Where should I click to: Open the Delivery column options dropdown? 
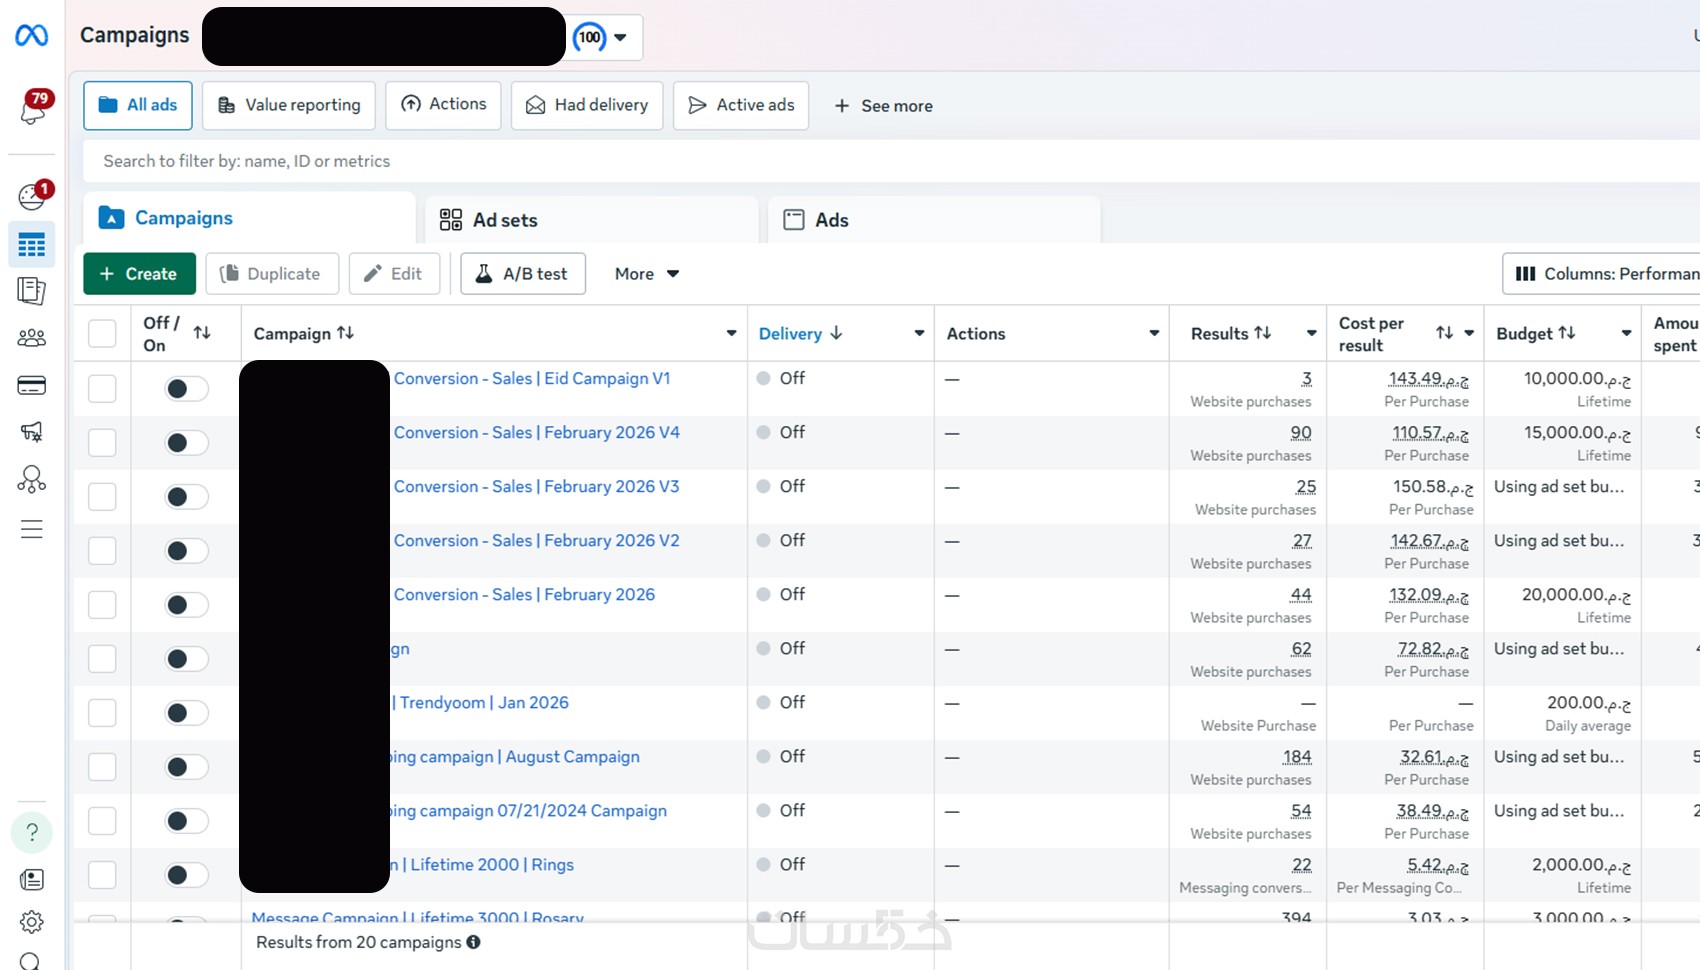point(919,333)
